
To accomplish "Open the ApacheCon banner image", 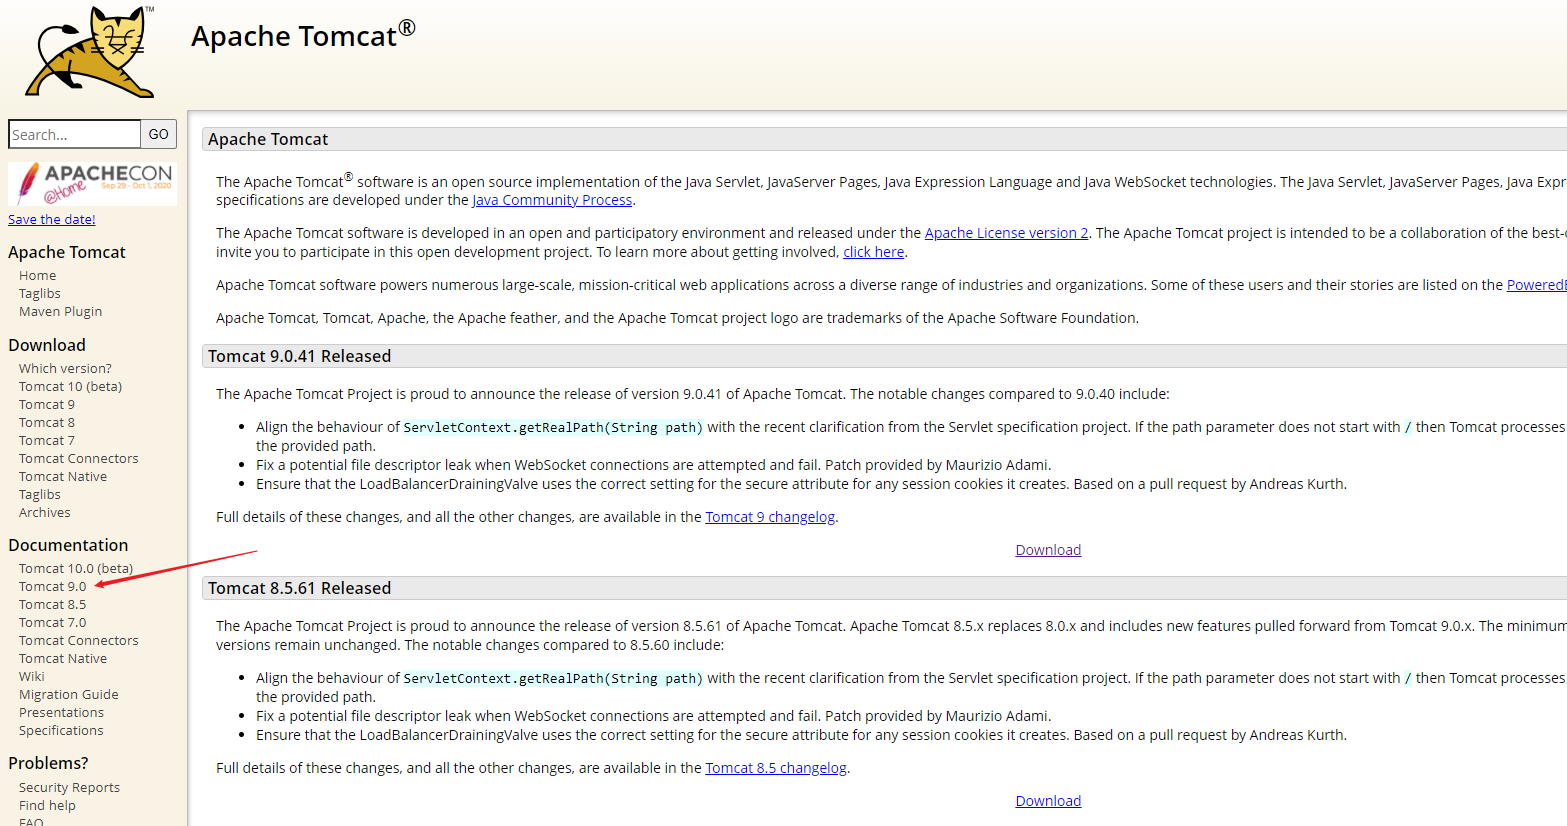I will [92, 184].
